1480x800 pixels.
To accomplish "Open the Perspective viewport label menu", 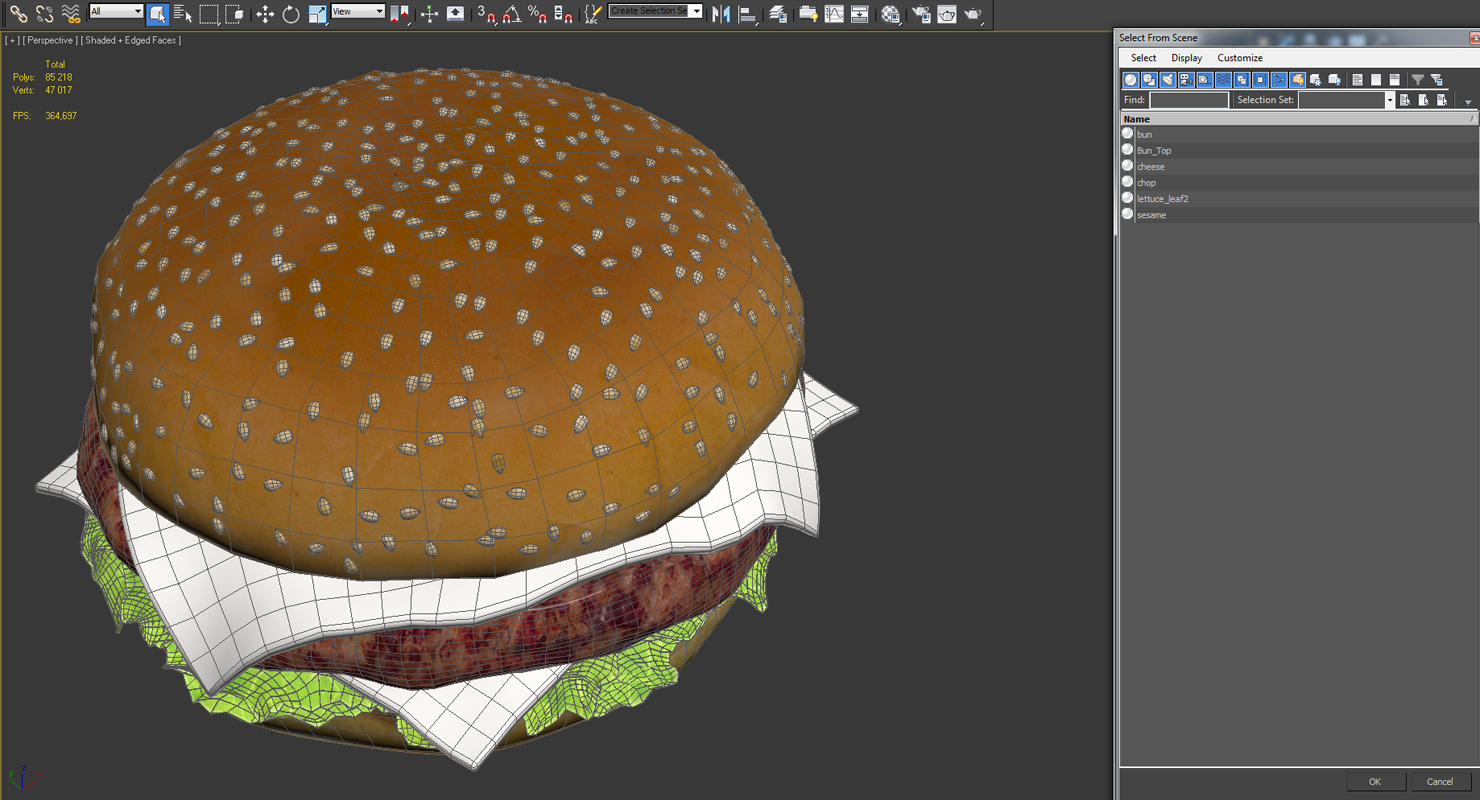I will point(50,40).
